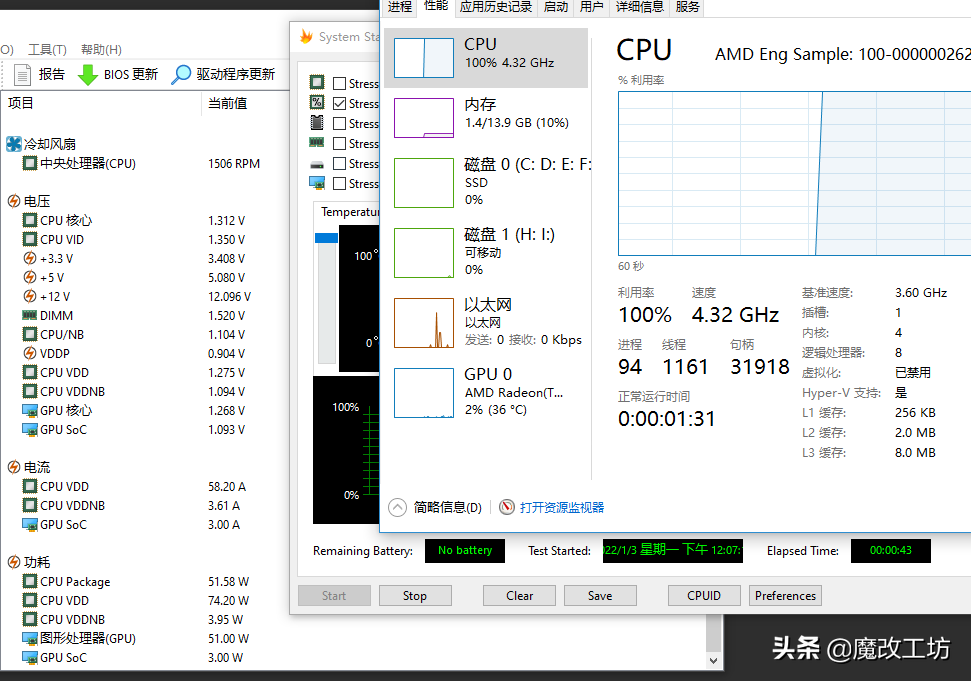Click the CPUID button
The image size is (971, 681).
pyautogui.click(x=704, y=596)
